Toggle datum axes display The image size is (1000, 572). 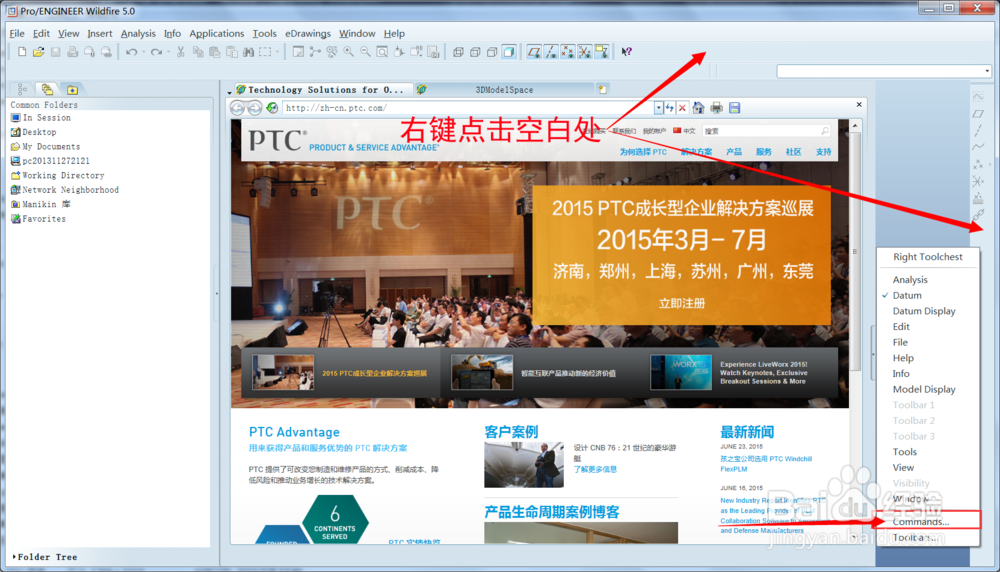(x=551, y=52)
